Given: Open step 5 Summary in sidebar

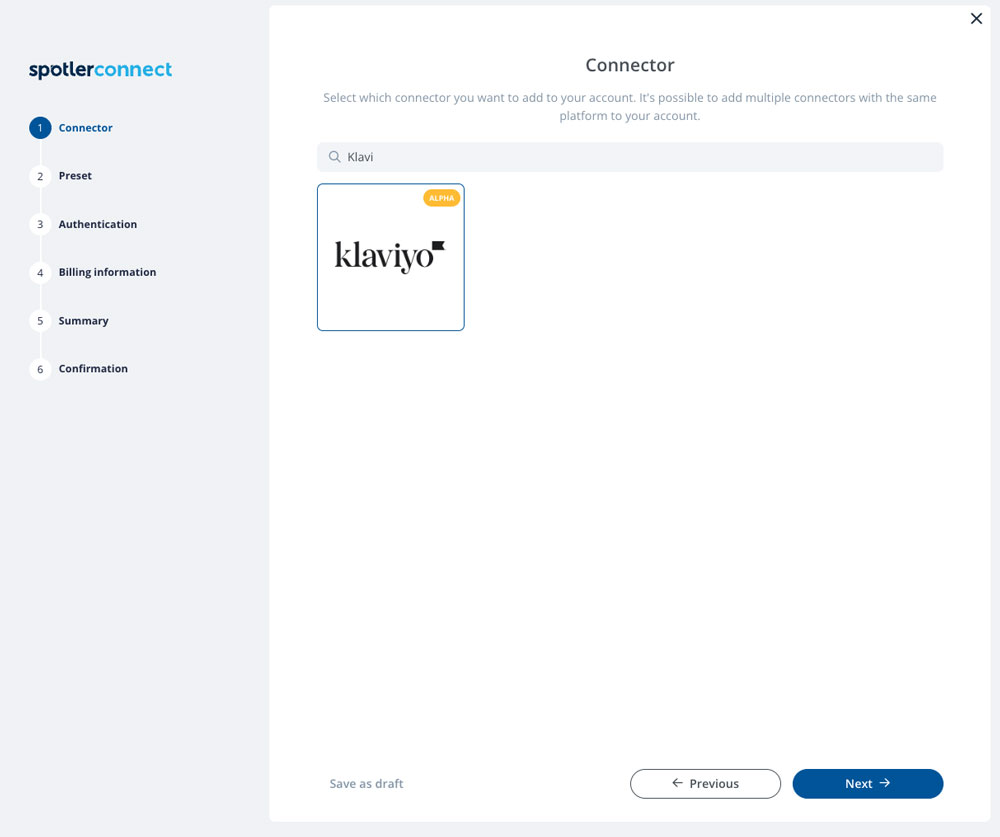Looking at the screenshot, I should (x=84, y=320).
